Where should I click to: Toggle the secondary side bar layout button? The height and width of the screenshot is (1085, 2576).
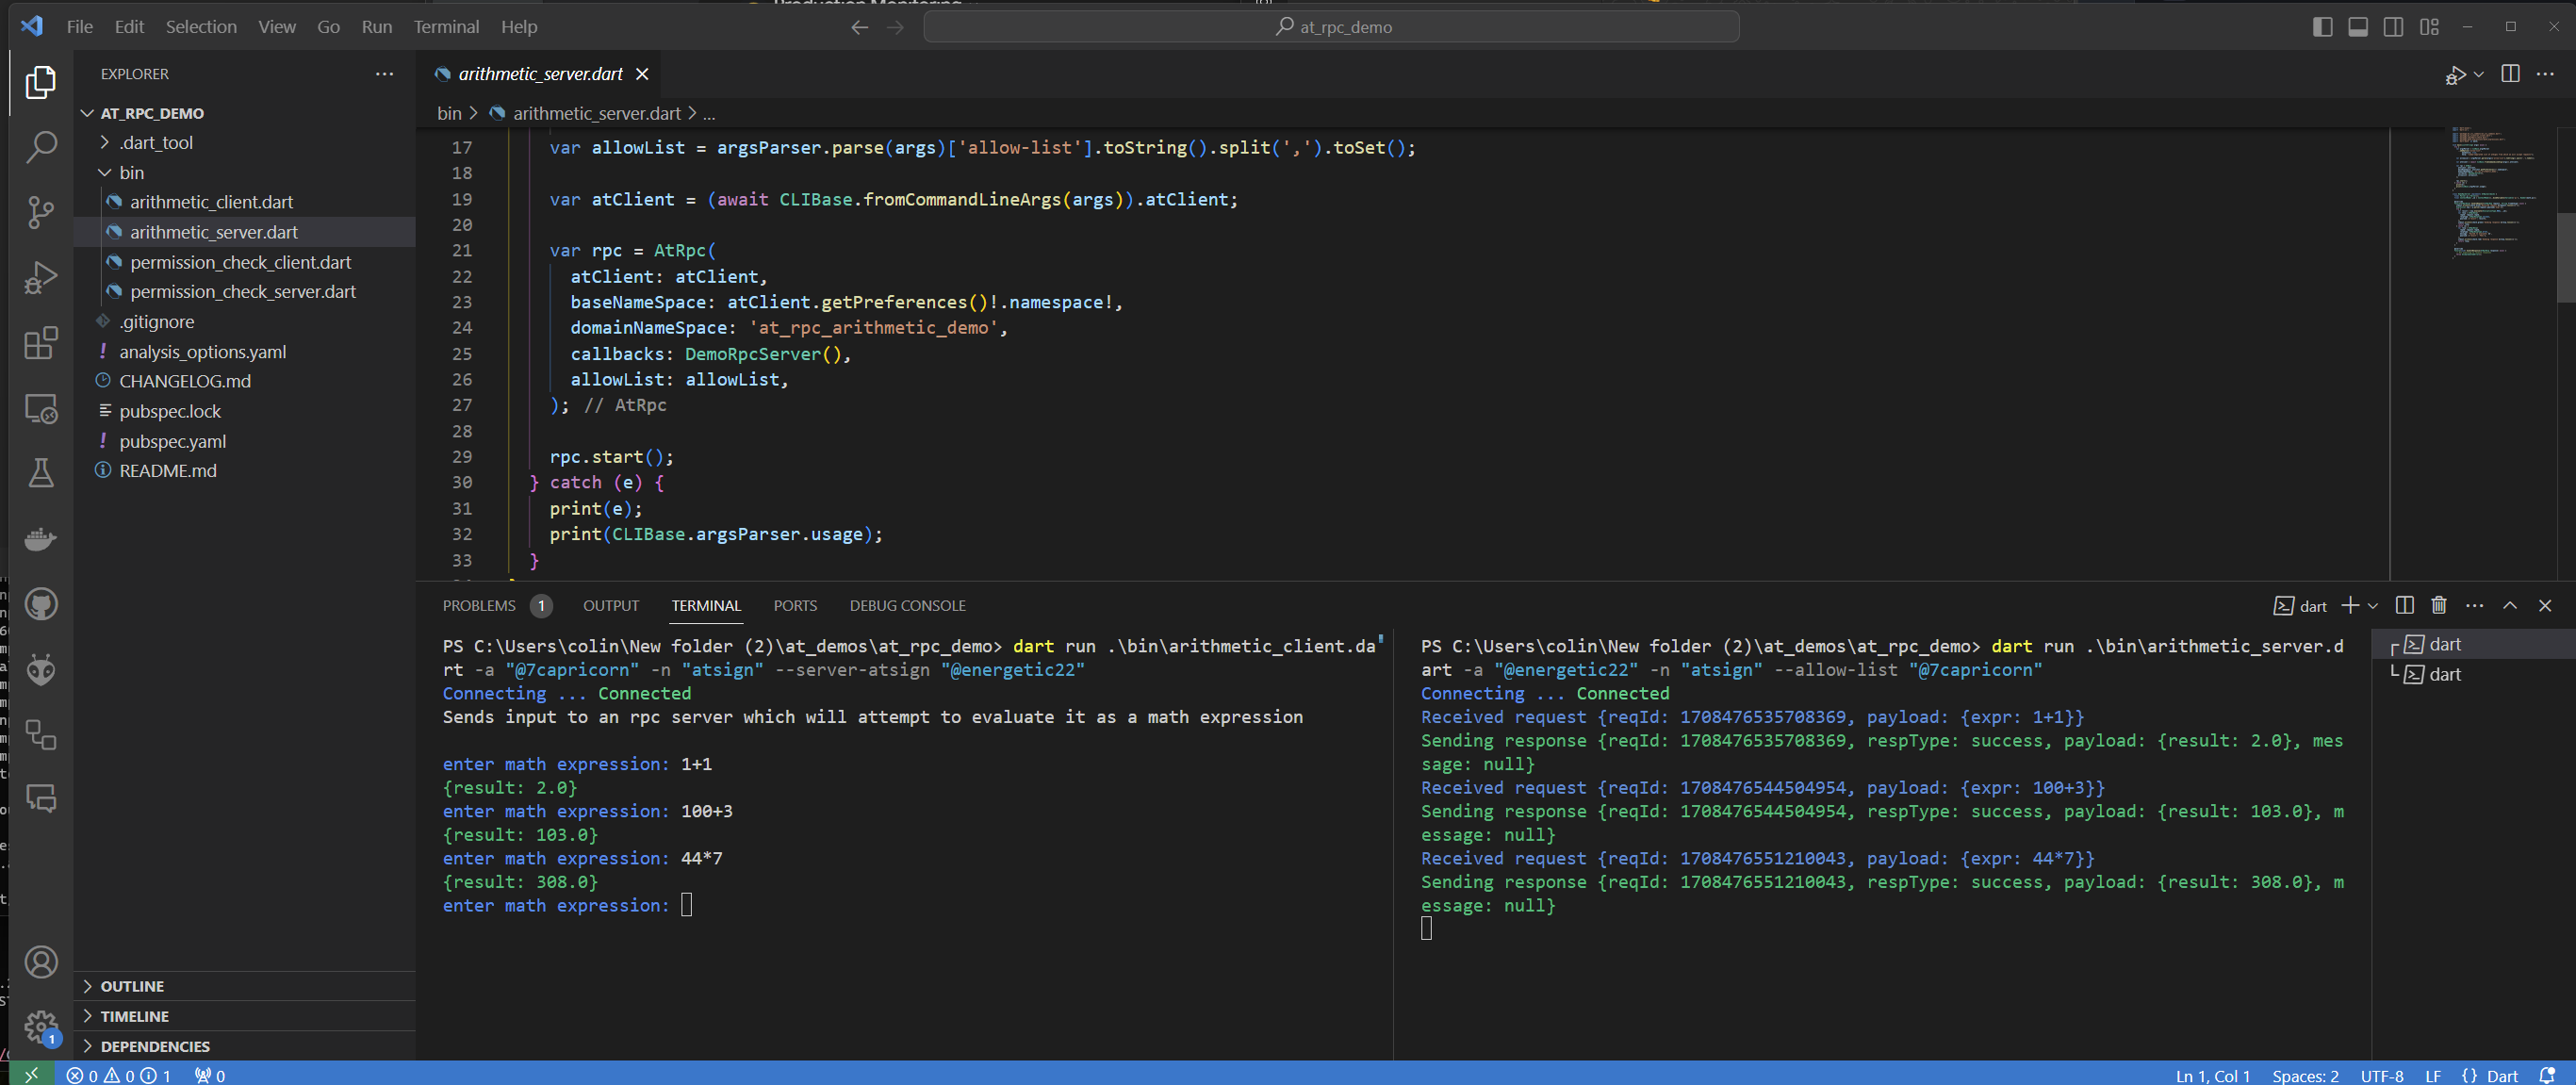click(2393, 27)
